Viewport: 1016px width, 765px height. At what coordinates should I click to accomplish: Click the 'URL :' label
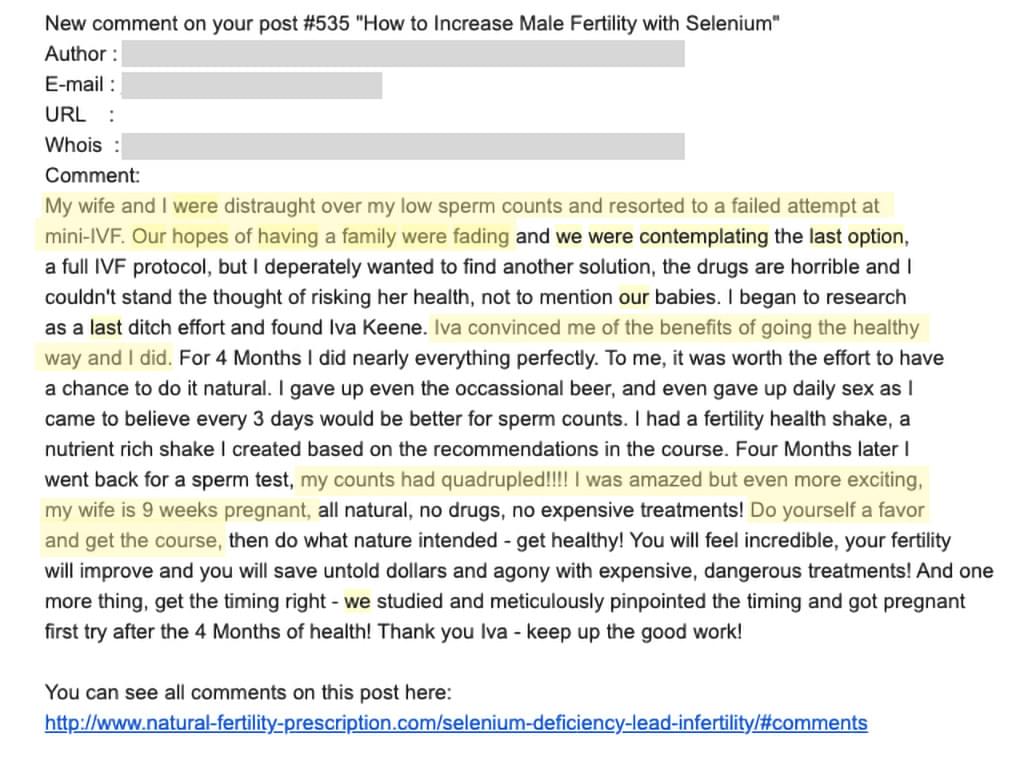80,115
